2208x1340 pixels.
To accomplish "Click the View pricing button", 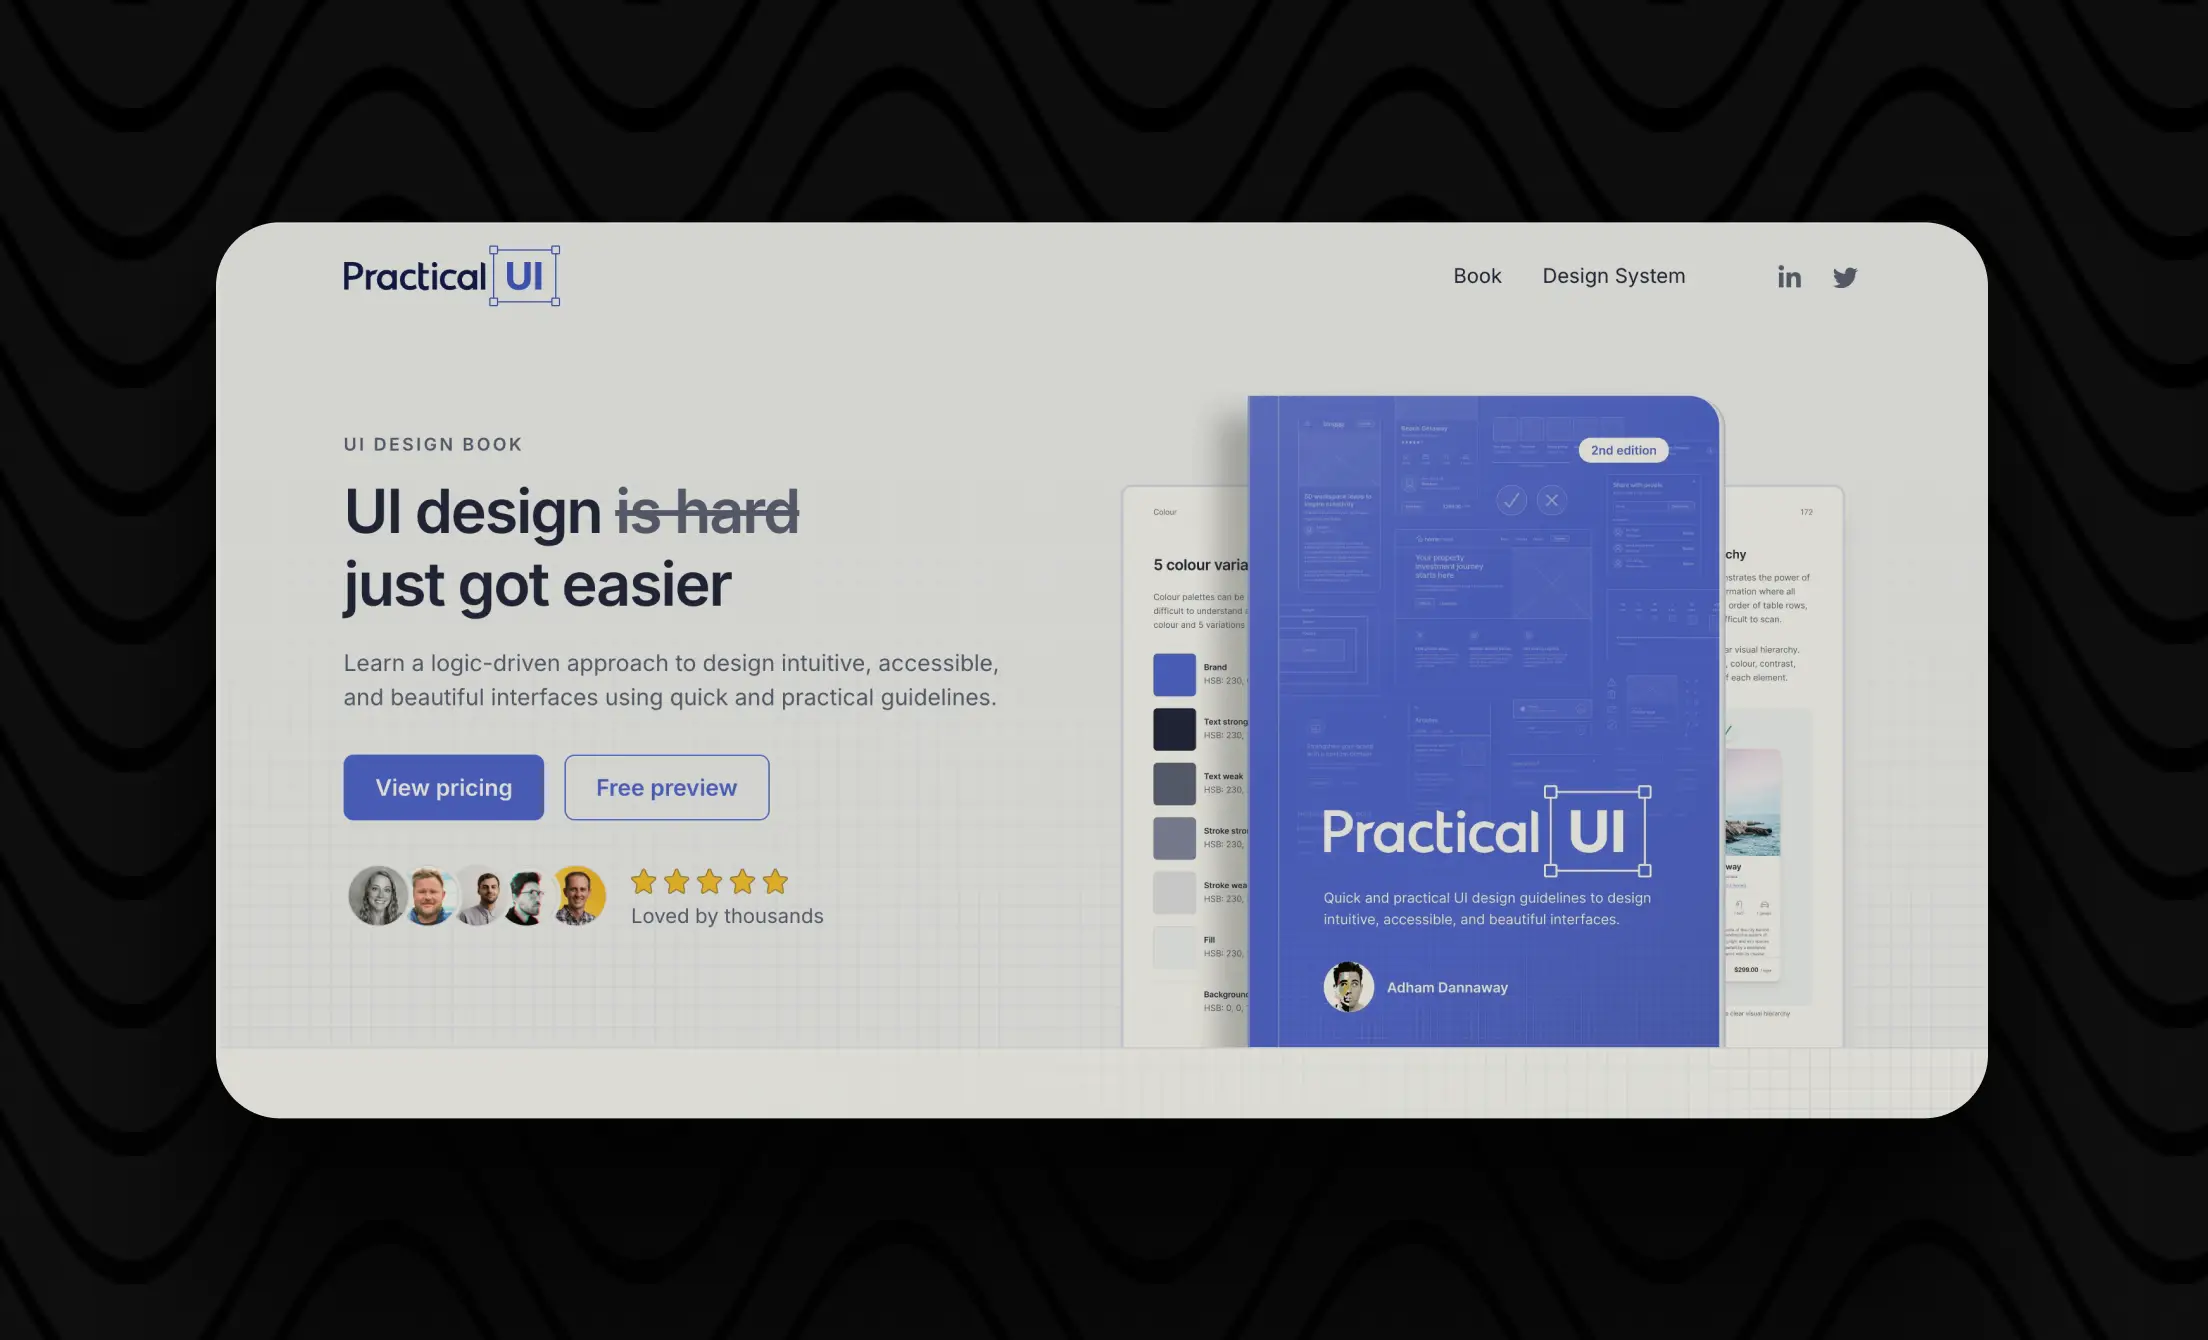I will point(443,787).
